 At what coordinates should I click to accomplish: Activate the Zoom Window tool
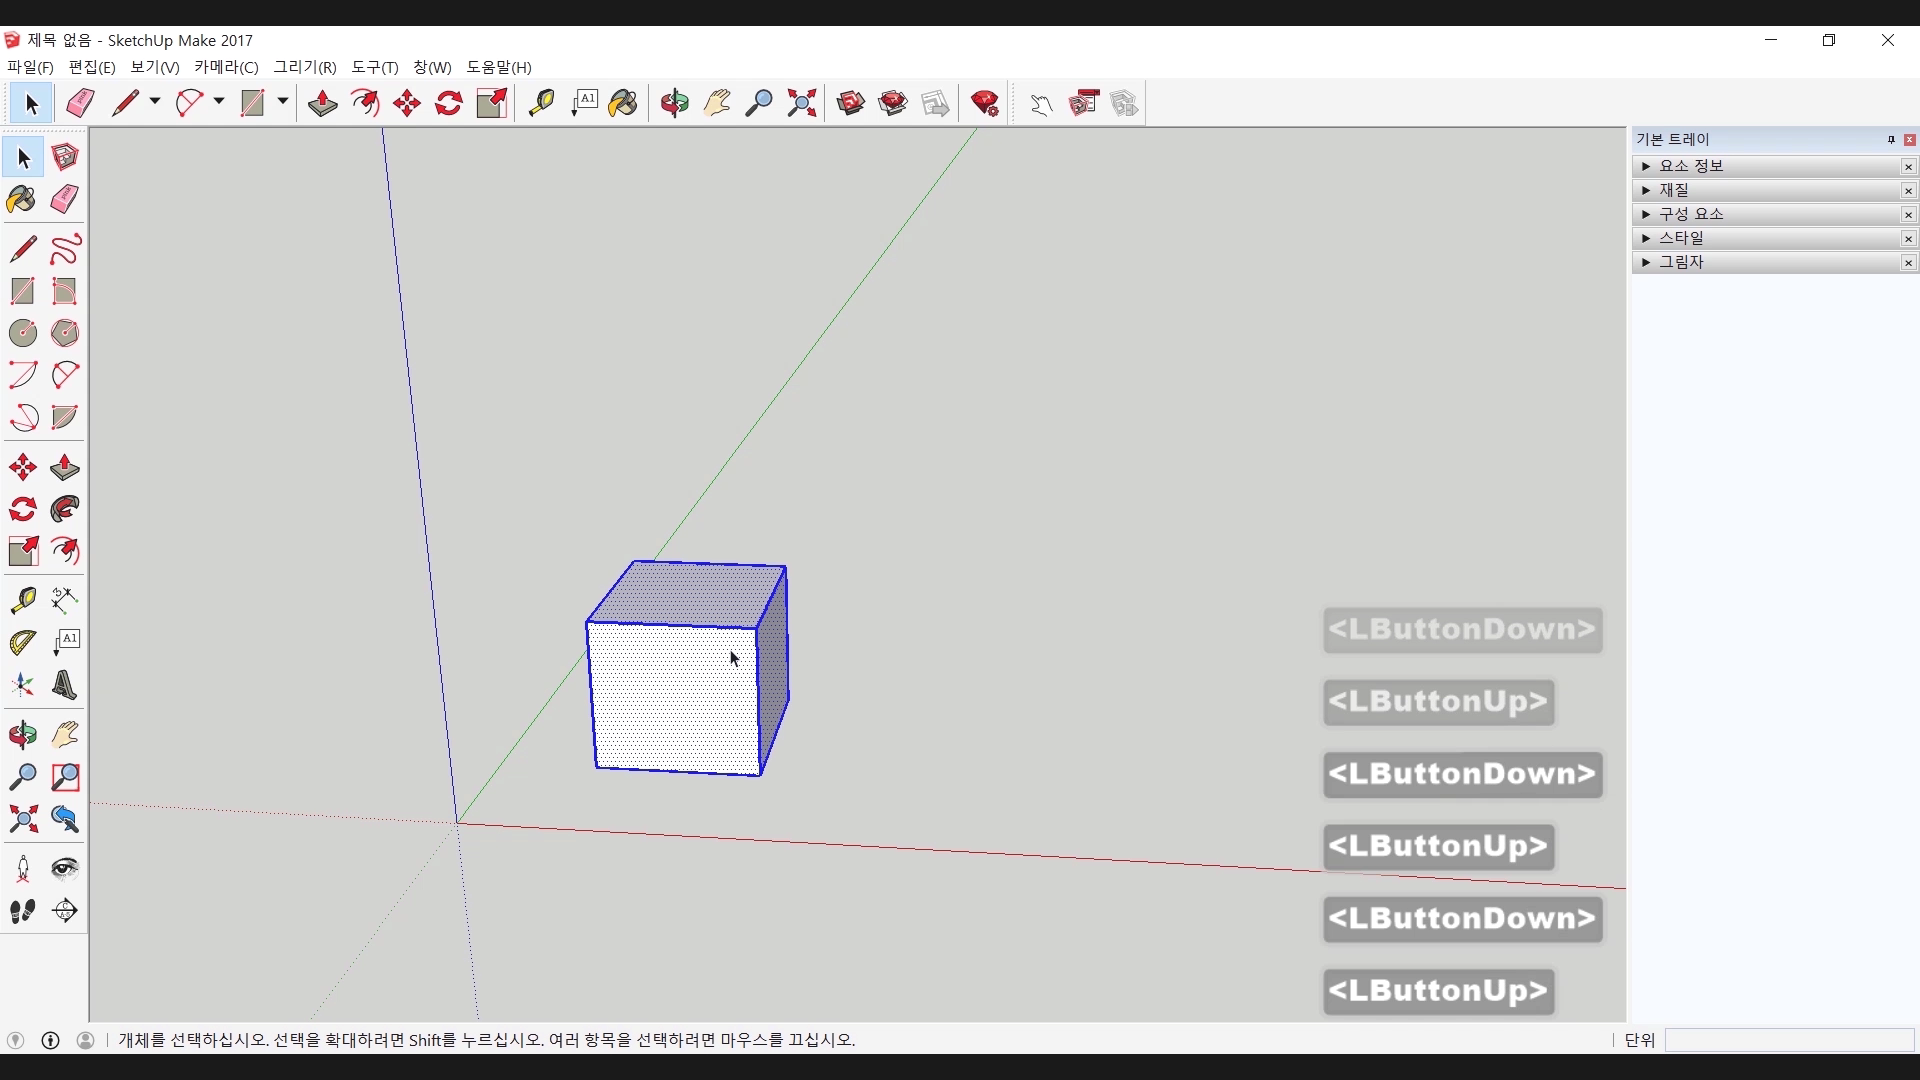[65, 777]
